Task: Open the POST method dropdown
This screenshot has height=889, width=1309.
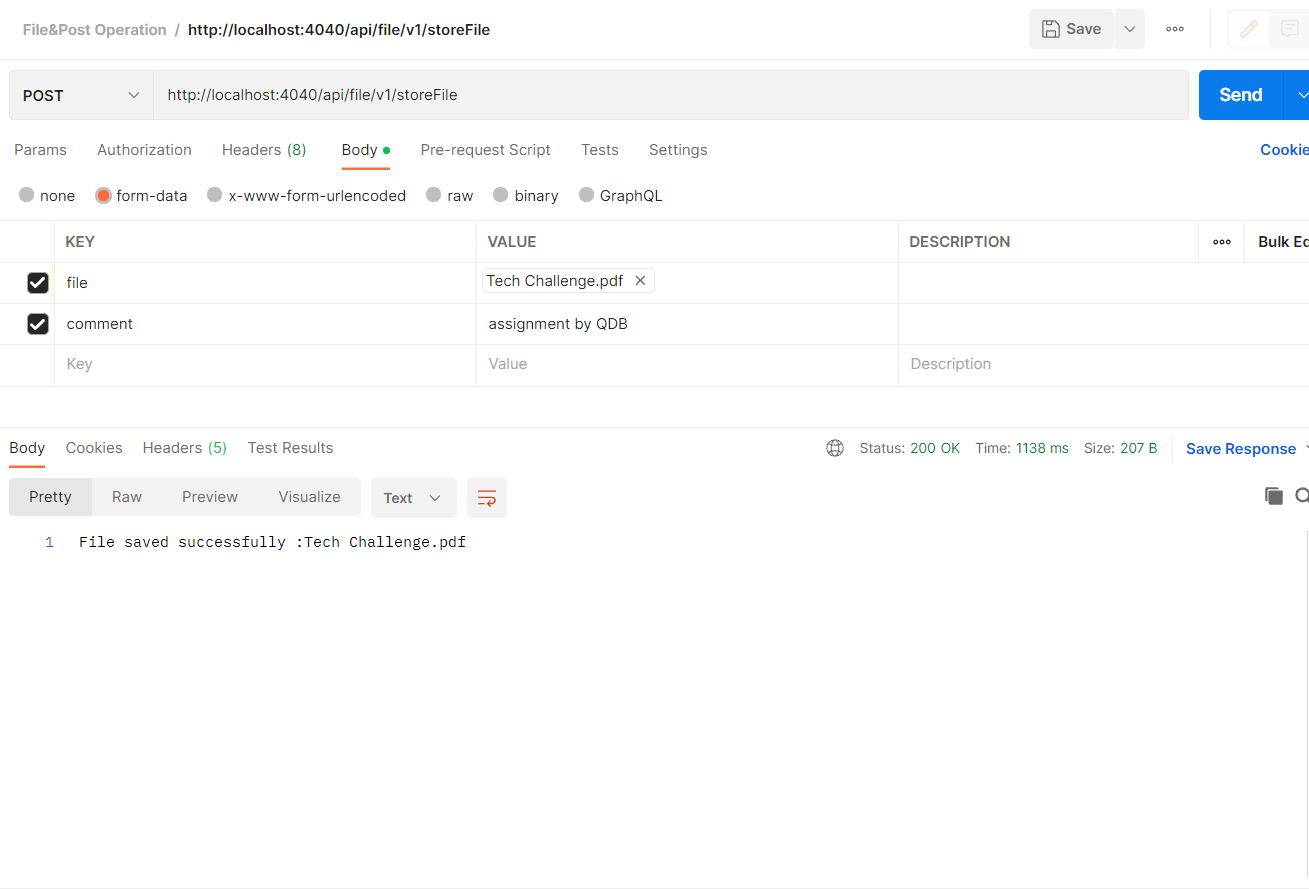Action: coord(80,94)
